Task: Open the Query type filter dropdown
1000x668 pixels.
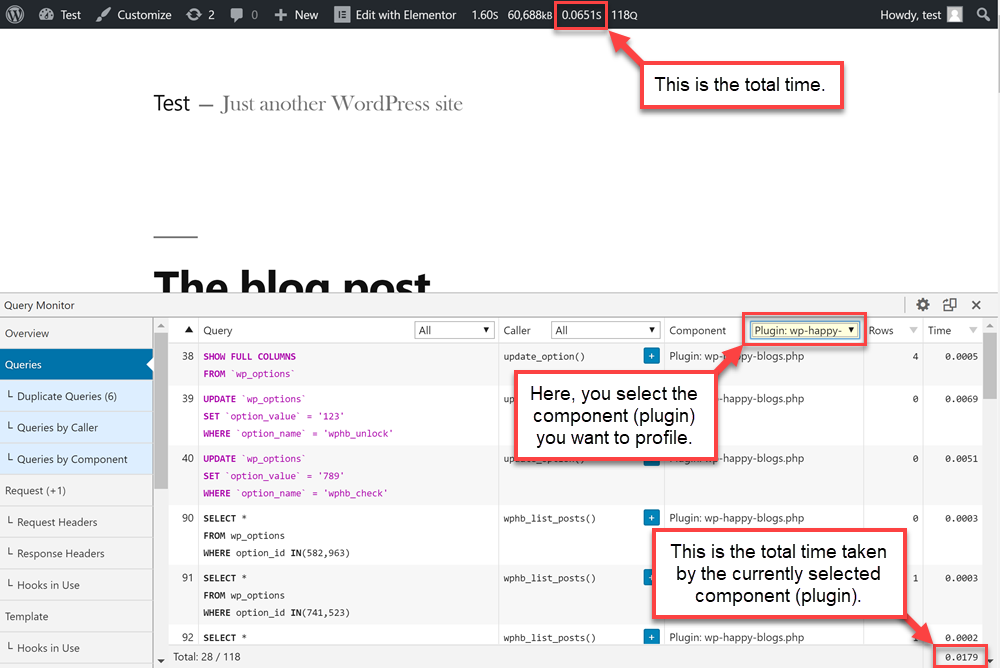Action: [454, 330]
